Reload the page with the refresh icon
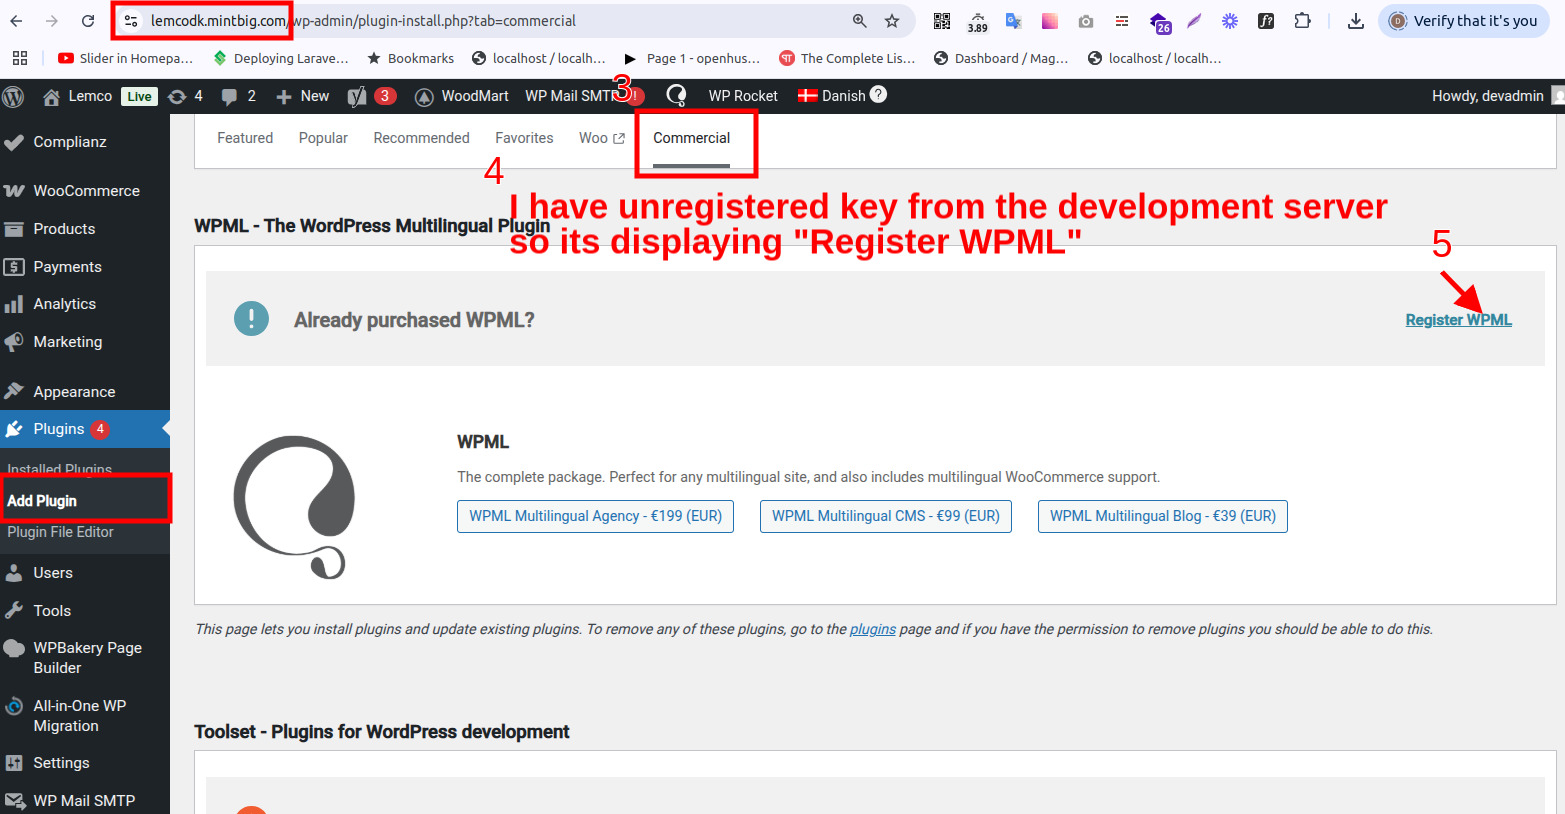 pos(88,21)
